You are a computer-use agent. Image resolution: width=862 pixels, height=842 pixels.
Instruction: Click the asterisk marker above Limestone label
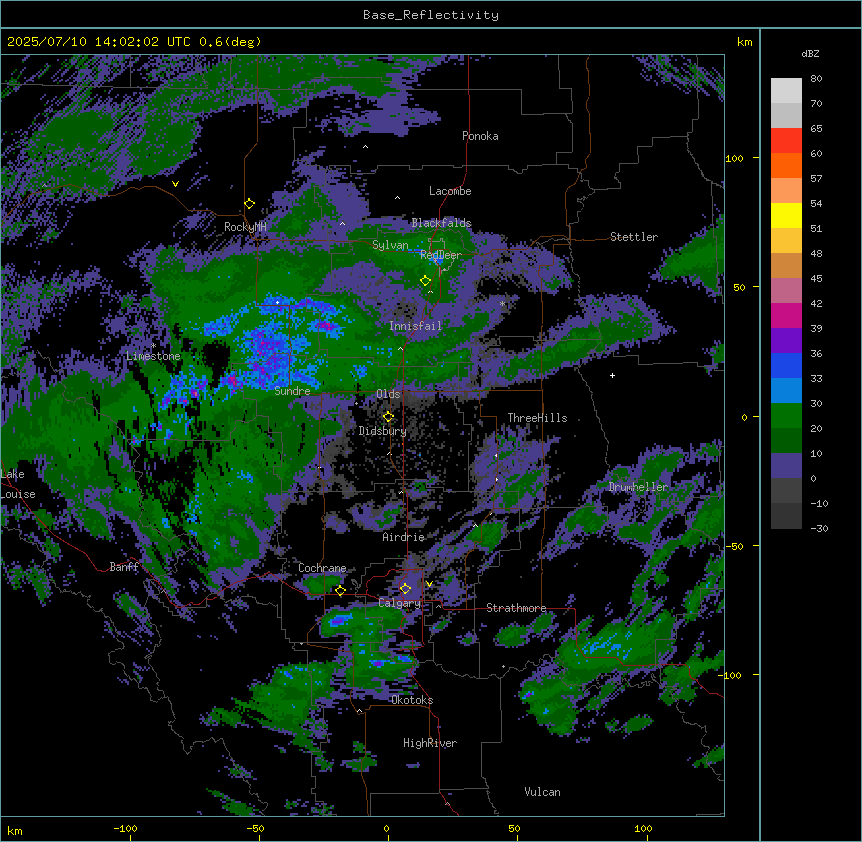153,346
